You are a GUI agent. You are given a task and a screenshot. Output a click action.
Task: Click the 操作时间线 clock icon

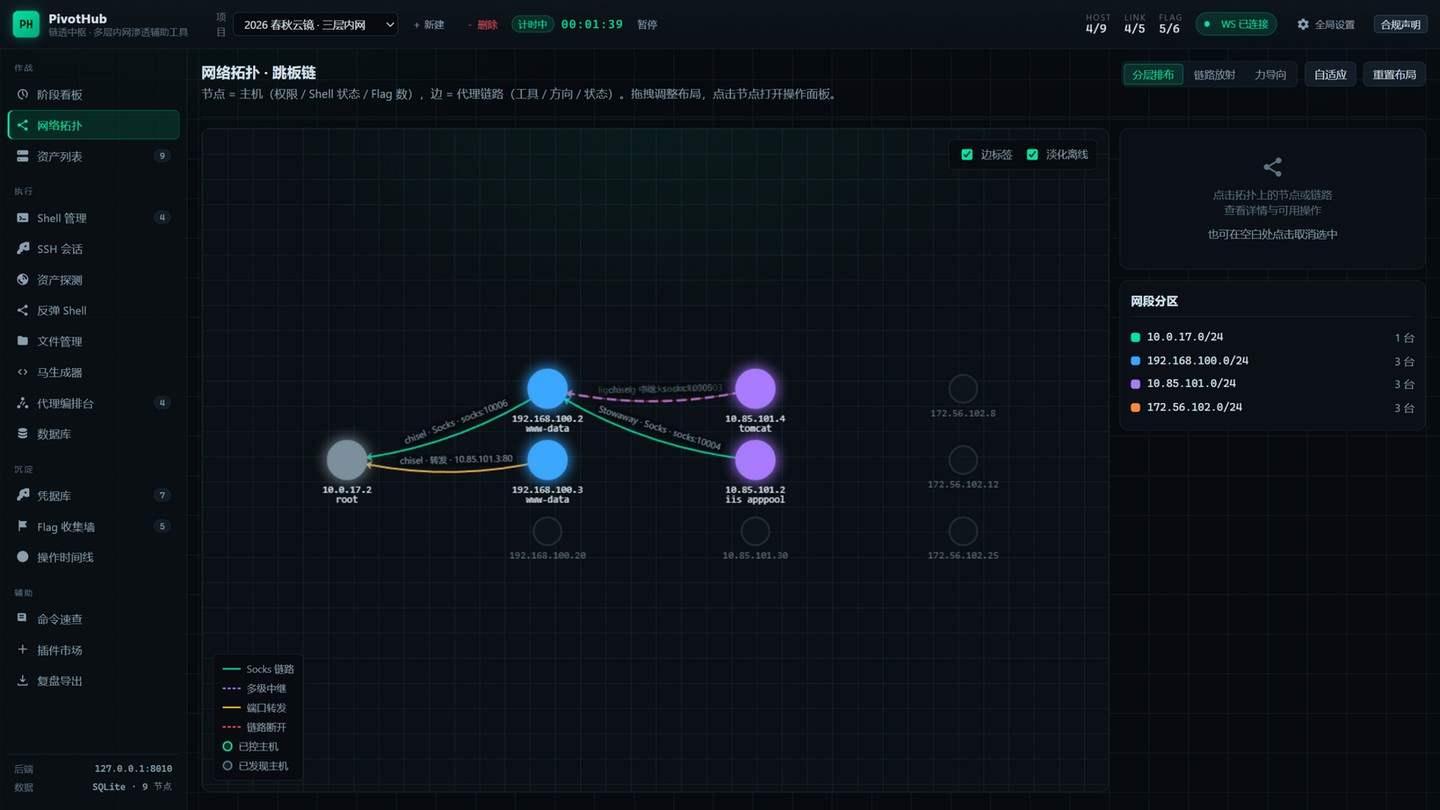point(23,557)
